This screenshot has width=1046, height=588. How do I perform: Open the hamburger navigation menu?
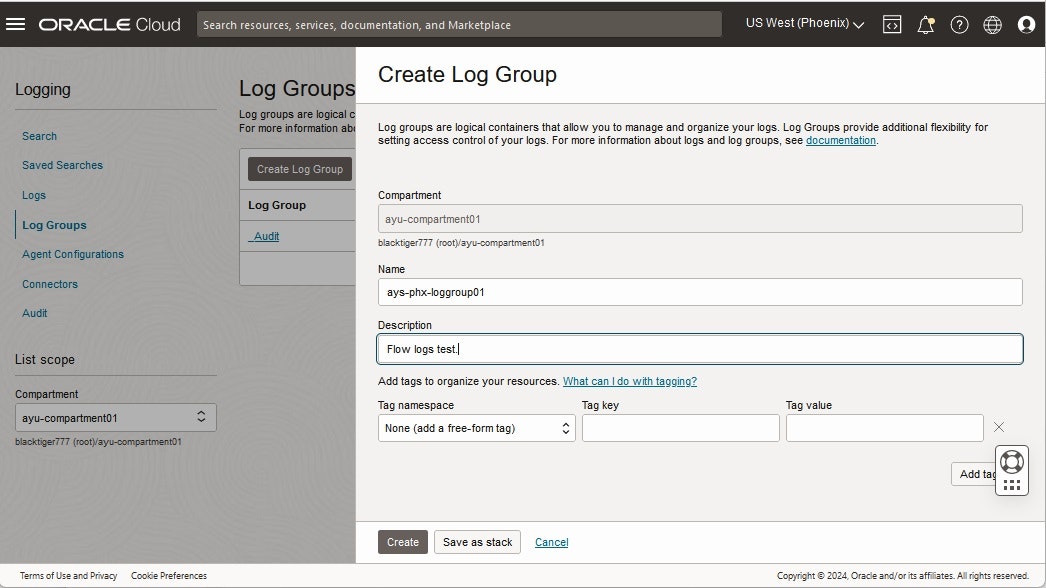15,24
